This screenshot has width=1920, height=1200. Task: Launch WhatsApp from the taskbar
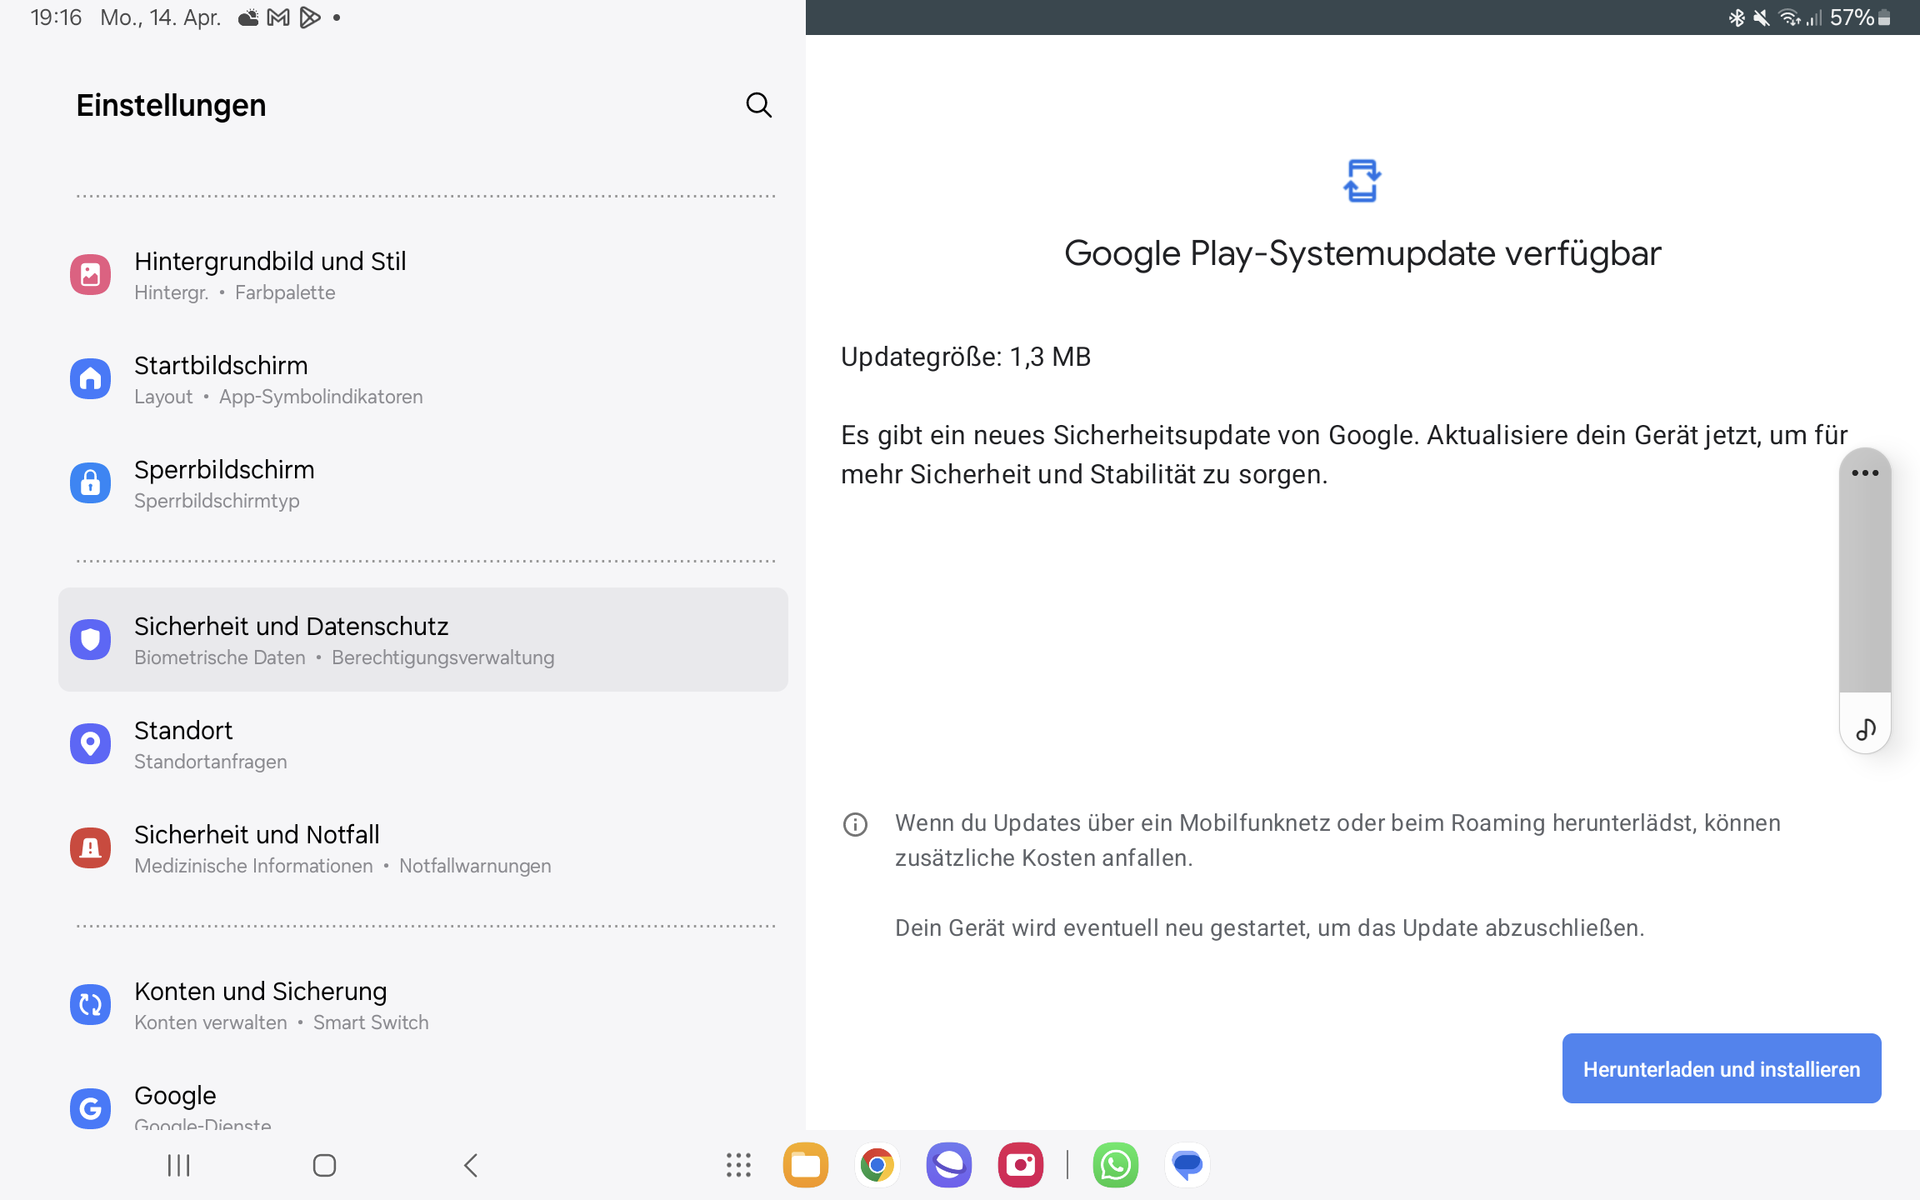pos(1115,1165)
